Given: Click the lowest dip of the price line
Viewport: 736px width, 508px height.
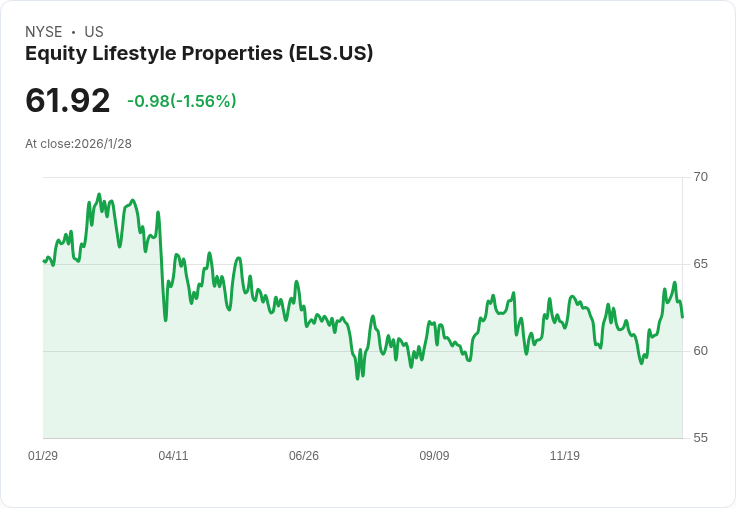Looking at the screenshot, I should click(357, 378).
